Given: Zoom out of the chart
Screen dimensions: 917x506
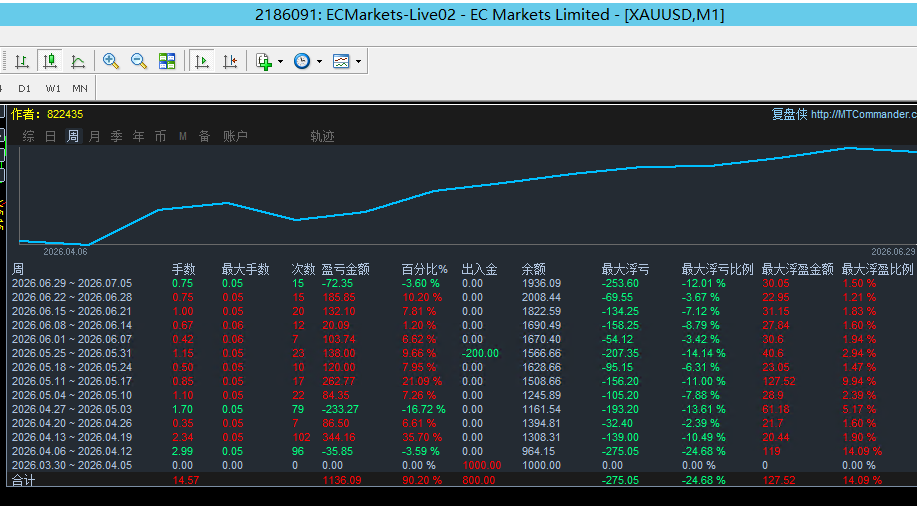Looking at the screenshot, I should click(x=139, y=61).
